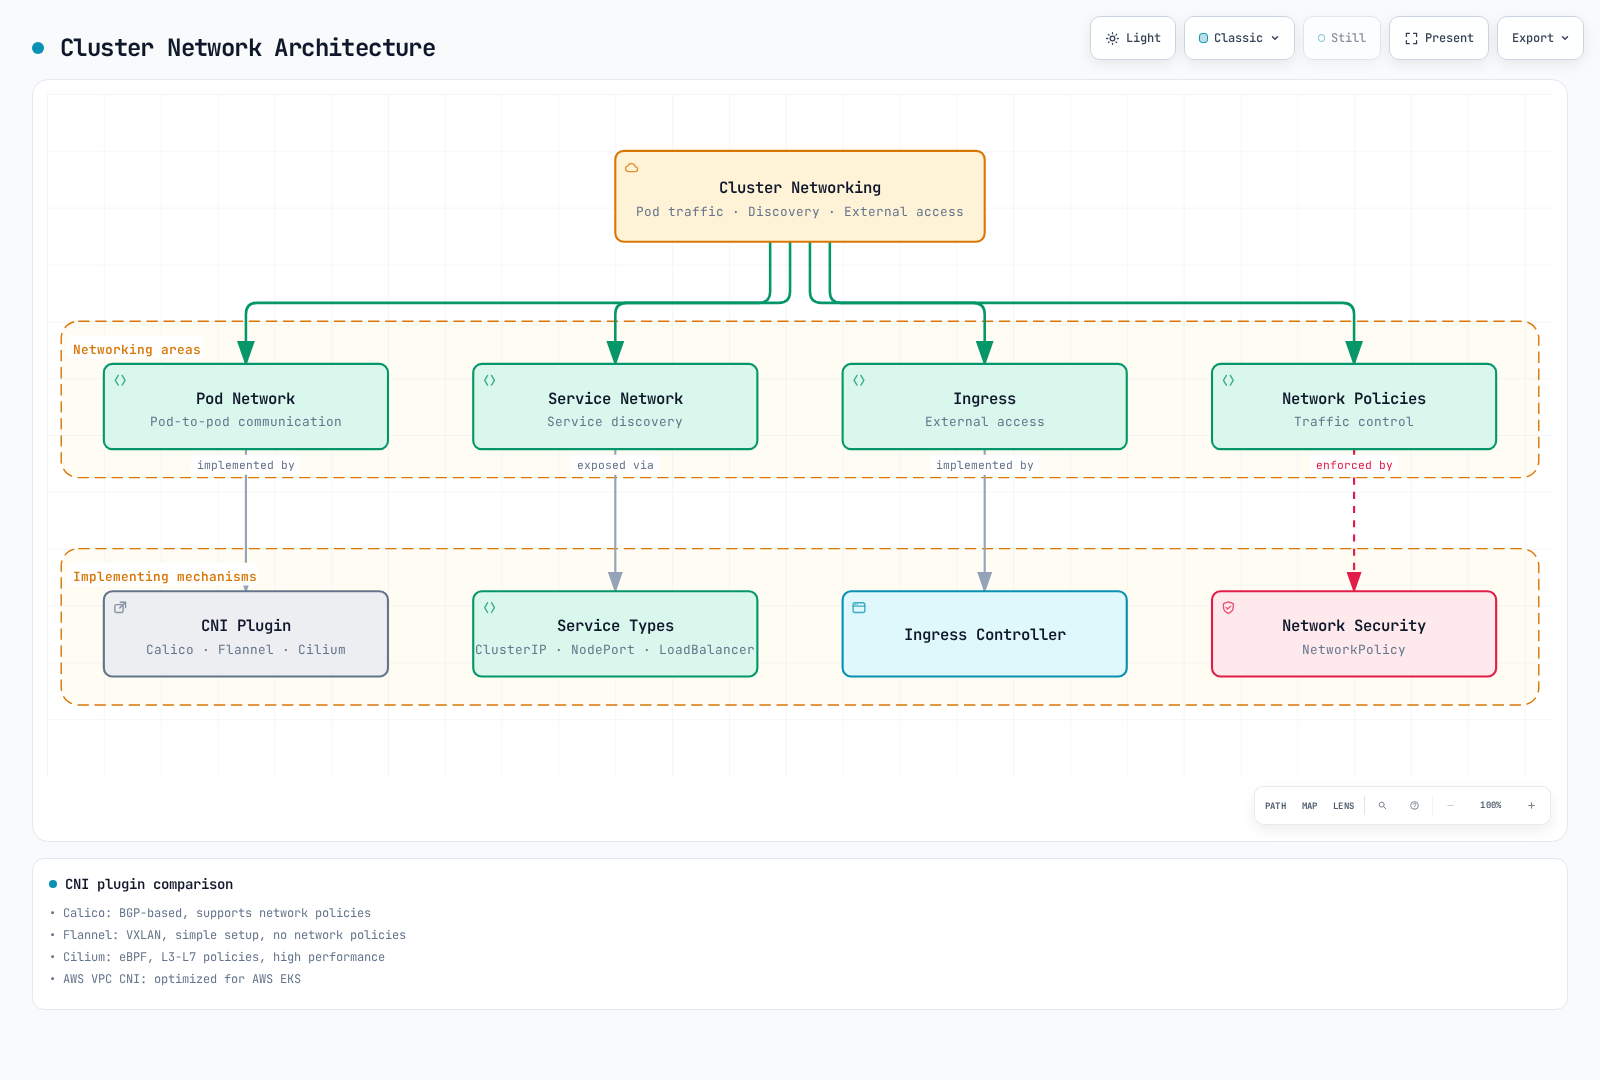The image size is (1600, 1080).
Task: Toggle the Still animation button
Action: tap(1342, 38)
